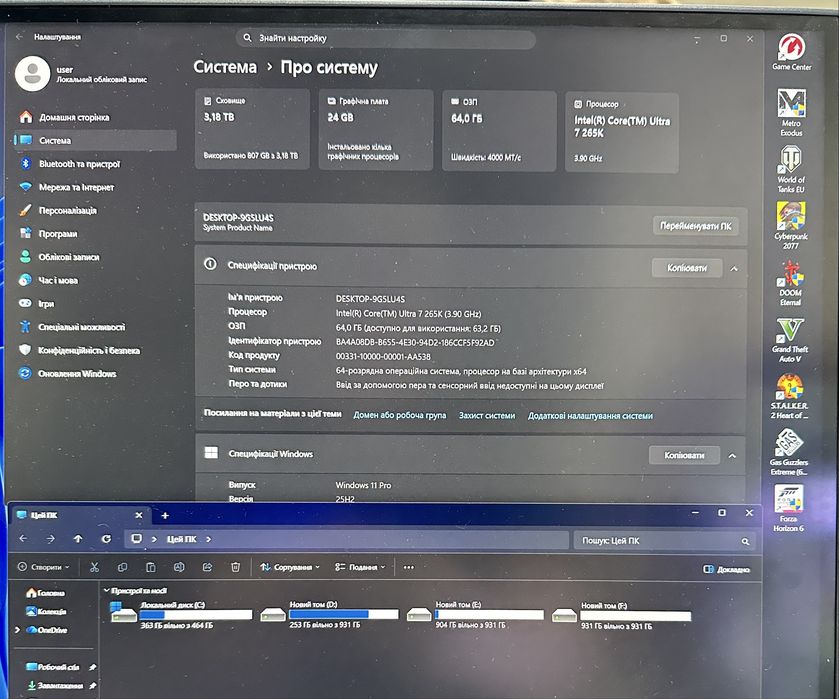Open Додаткові налаштування системи link
Viewport: 839px width, 699px height.
click(x=590, y=416)
